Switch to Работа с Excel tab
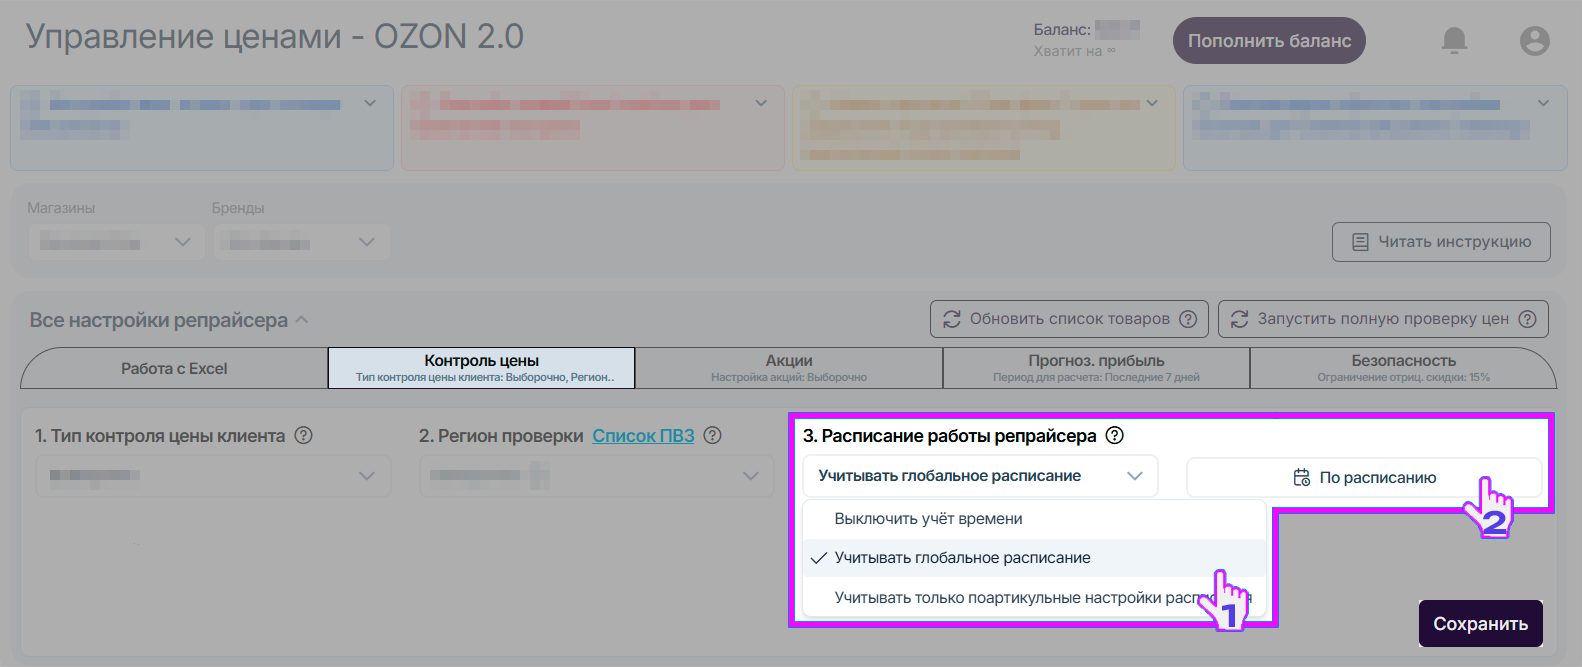 174,368
